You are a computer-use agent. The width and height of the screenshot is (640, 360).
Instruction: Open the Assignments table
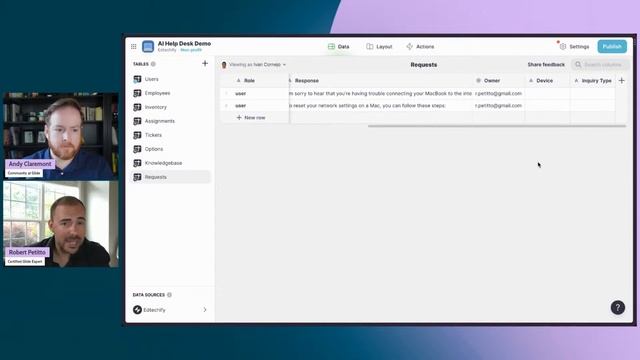[x=171, y=121]
